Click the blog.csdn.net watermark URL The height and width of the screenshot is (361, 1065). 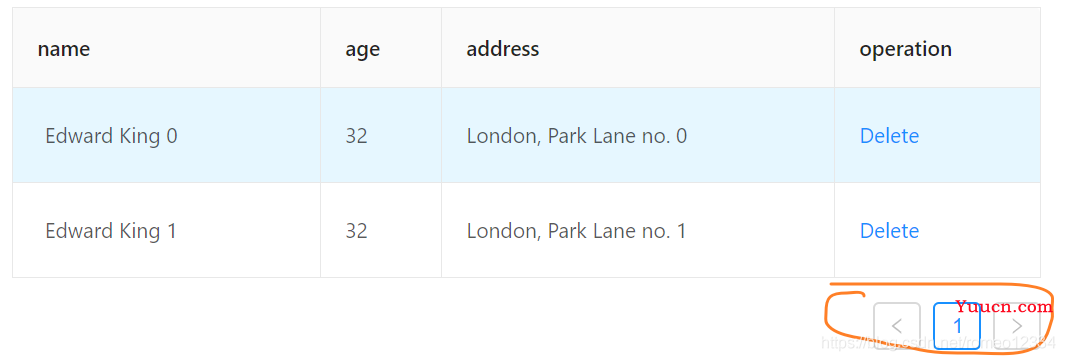938,343
